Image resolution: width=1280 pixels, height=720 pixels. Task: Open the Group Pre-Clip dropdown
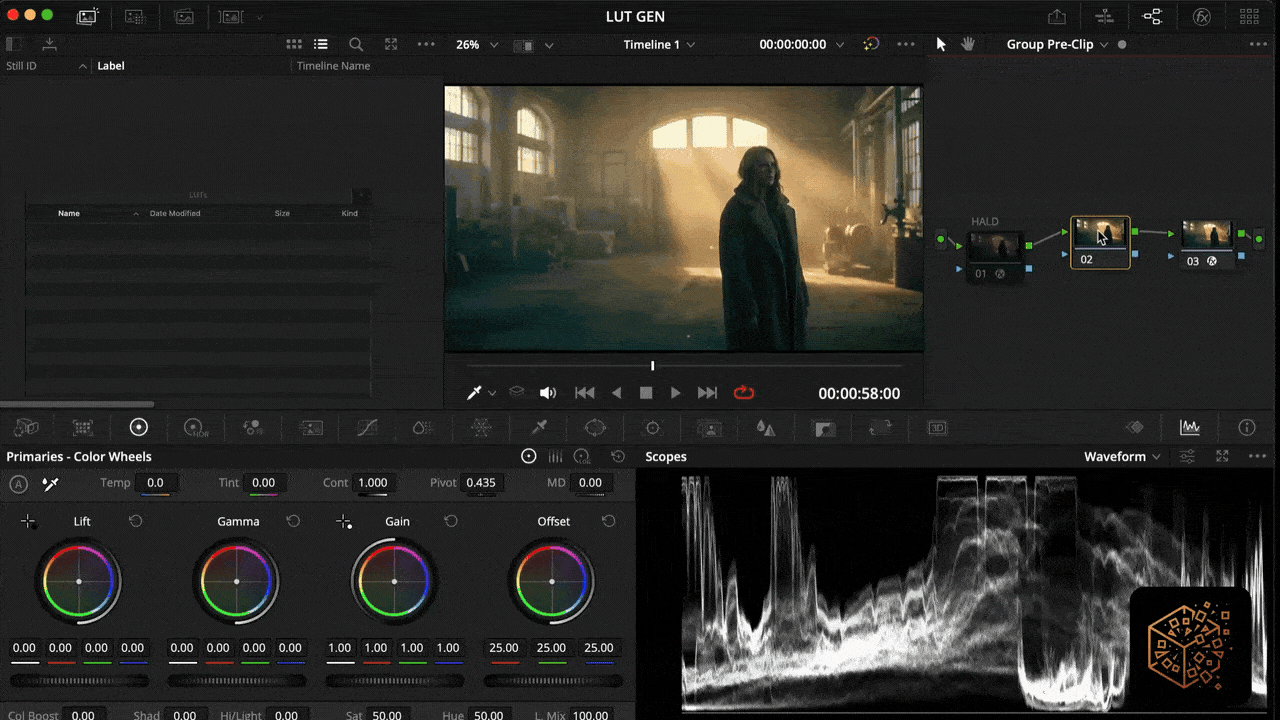(x=1058, y=44)
